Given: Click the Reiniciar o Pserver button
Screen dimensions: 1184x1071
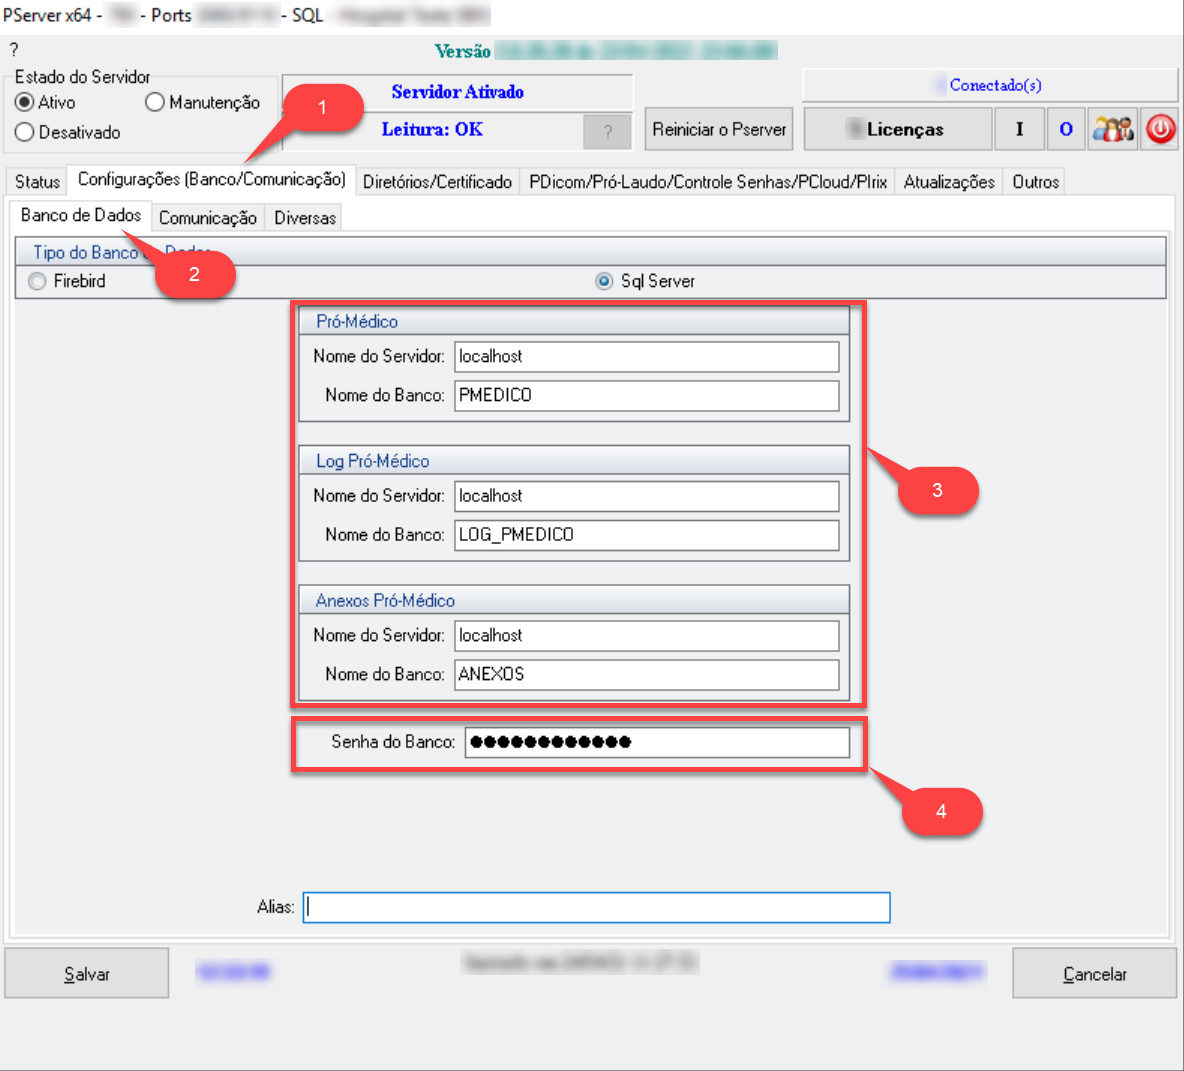Looking at the screenshot, I should [x=719, y=129].
